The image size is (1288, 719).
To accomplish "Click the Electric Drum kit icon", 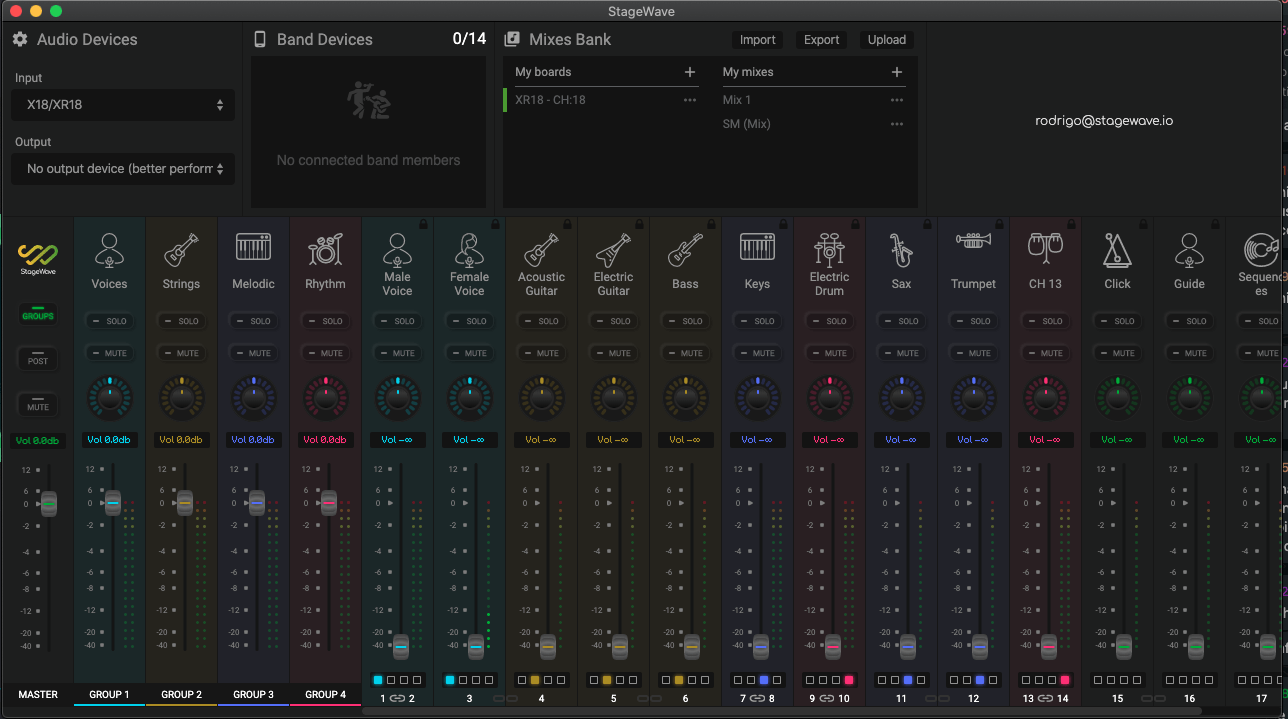I will pos(829,248).
